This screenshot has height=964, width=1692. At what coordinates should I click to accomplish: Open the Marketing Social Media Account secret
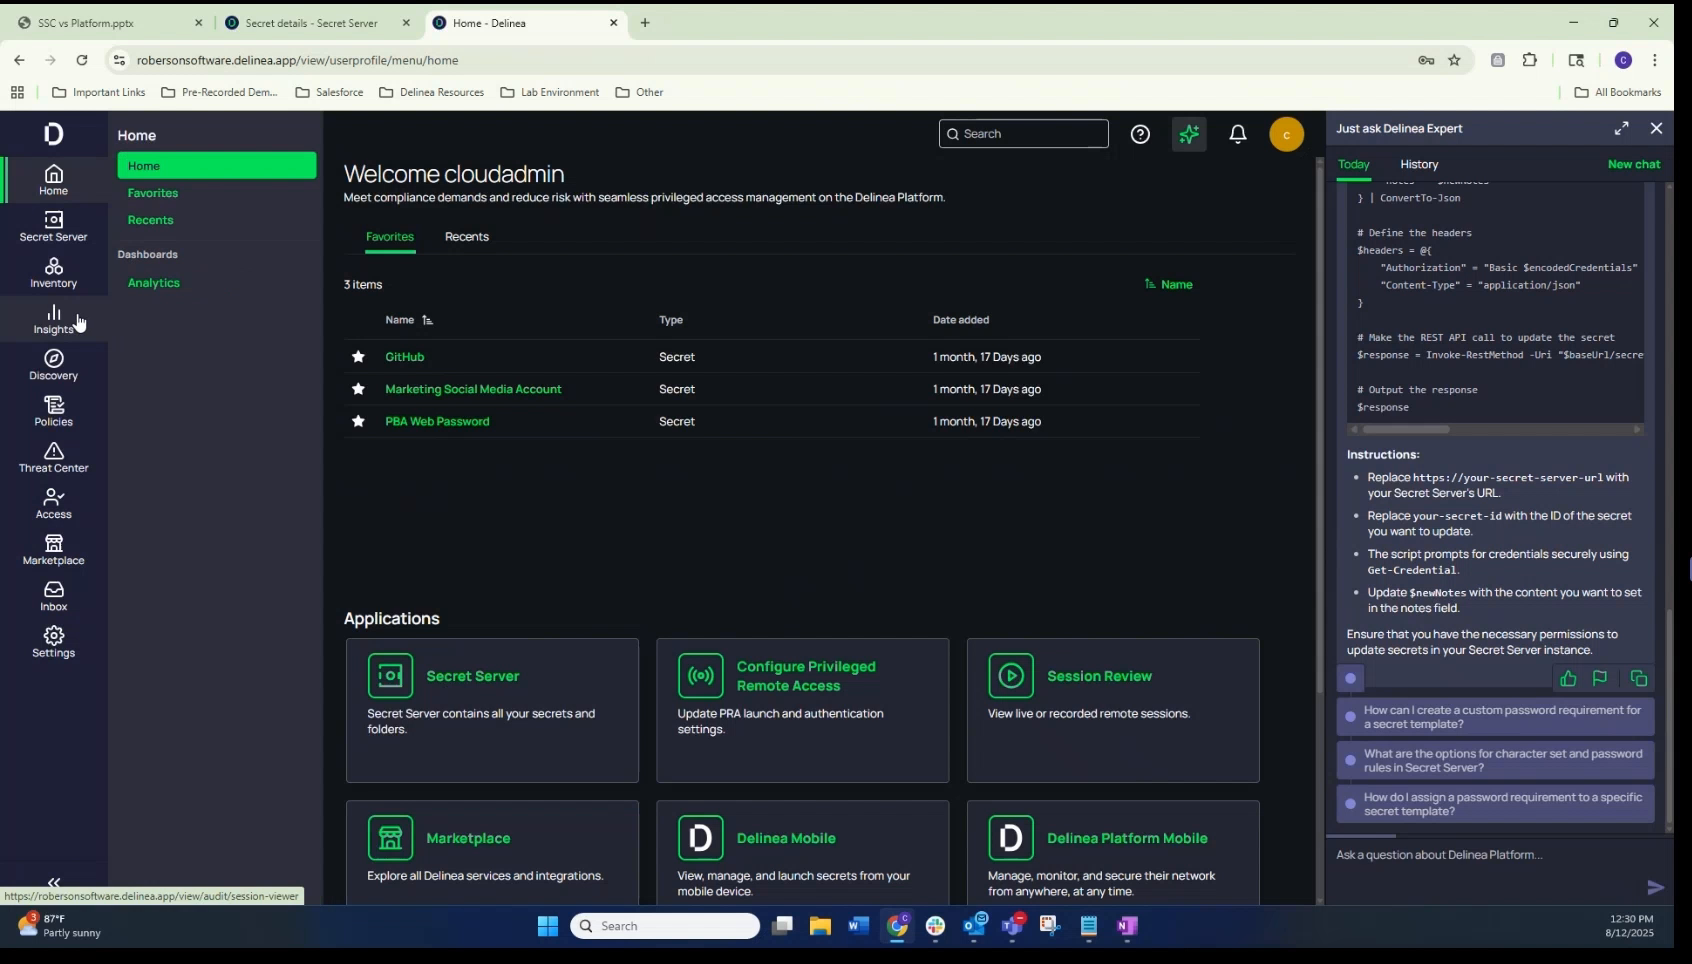click(474, 389)
